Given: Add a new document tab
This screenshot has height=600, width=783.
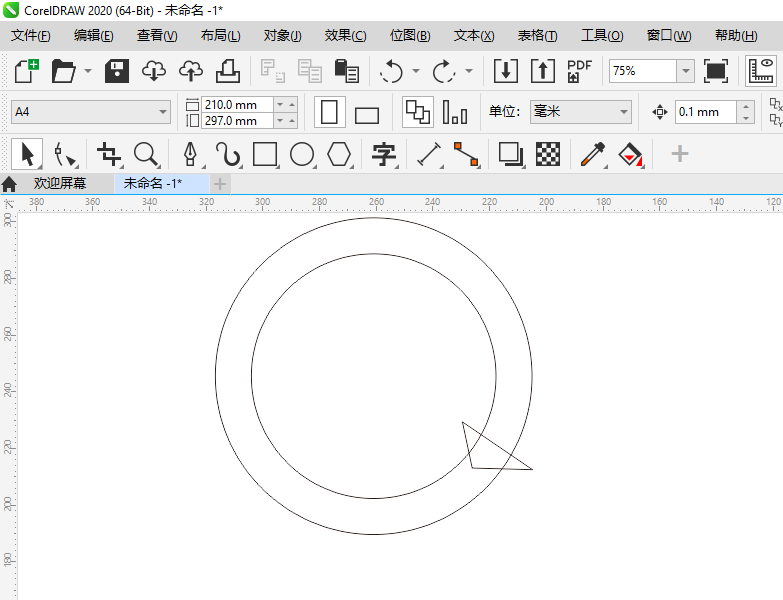Looking at the screenshot, I should [220, 184].
